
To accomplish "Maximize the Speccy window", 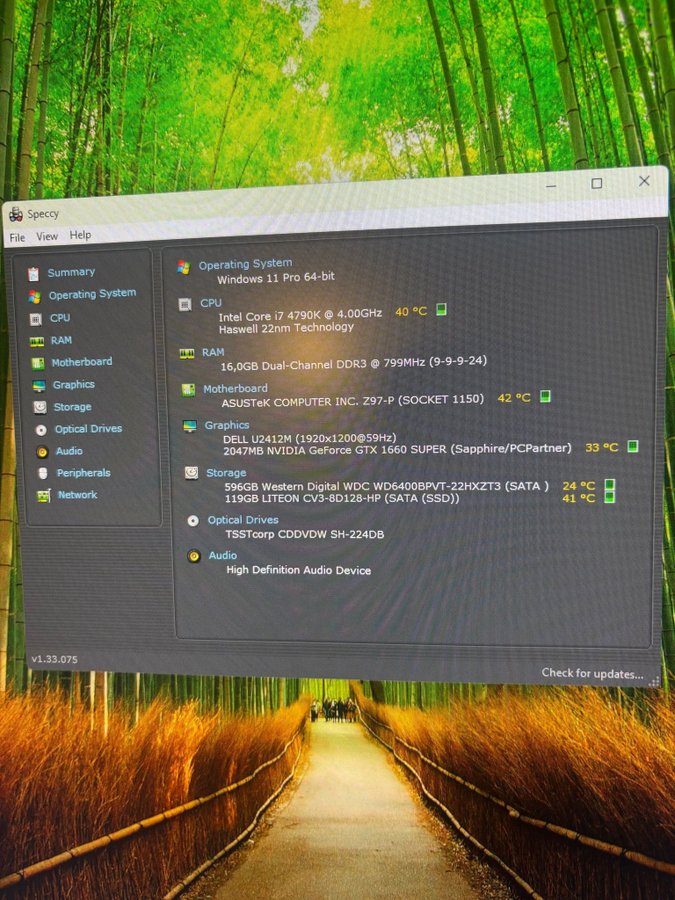I will 596,184.
